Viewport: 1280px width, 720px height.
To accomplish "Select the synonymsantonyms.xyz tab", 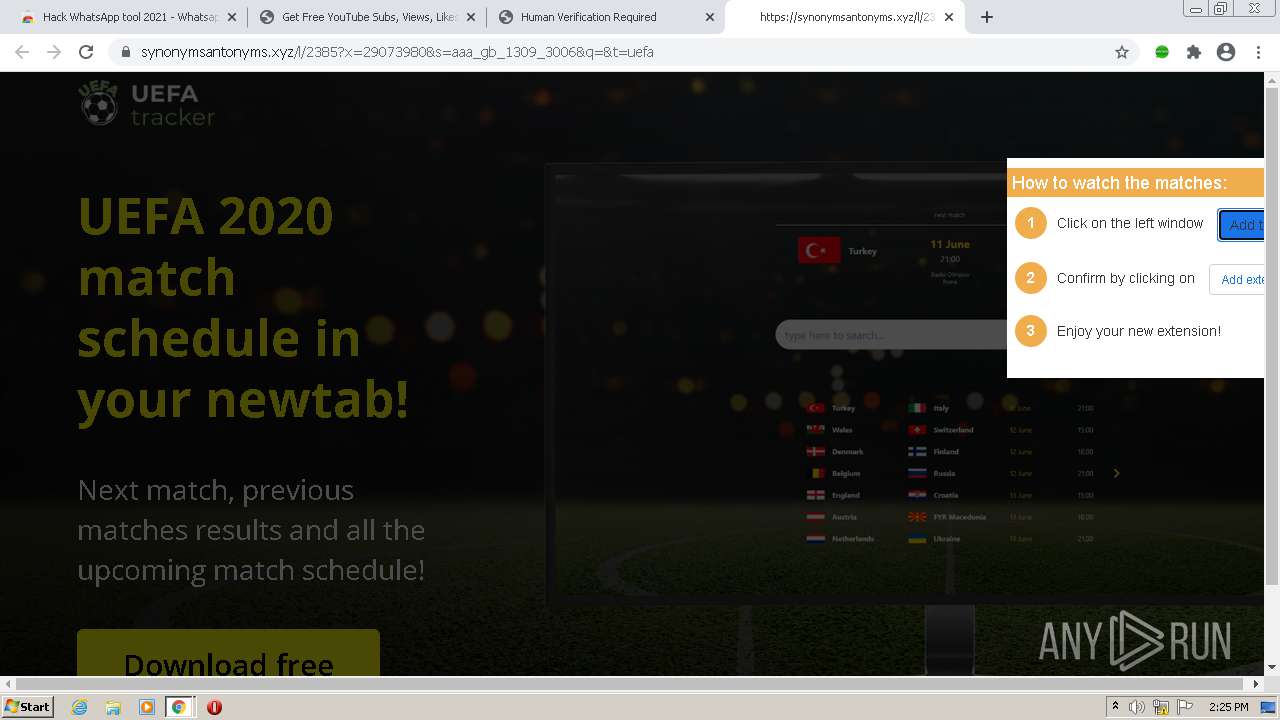I will 845,17.
